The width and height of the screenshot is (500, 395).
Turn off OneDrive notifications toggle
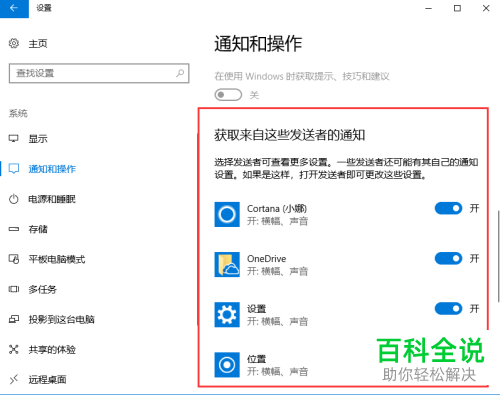pyautogui.click(x=448, y=259)
